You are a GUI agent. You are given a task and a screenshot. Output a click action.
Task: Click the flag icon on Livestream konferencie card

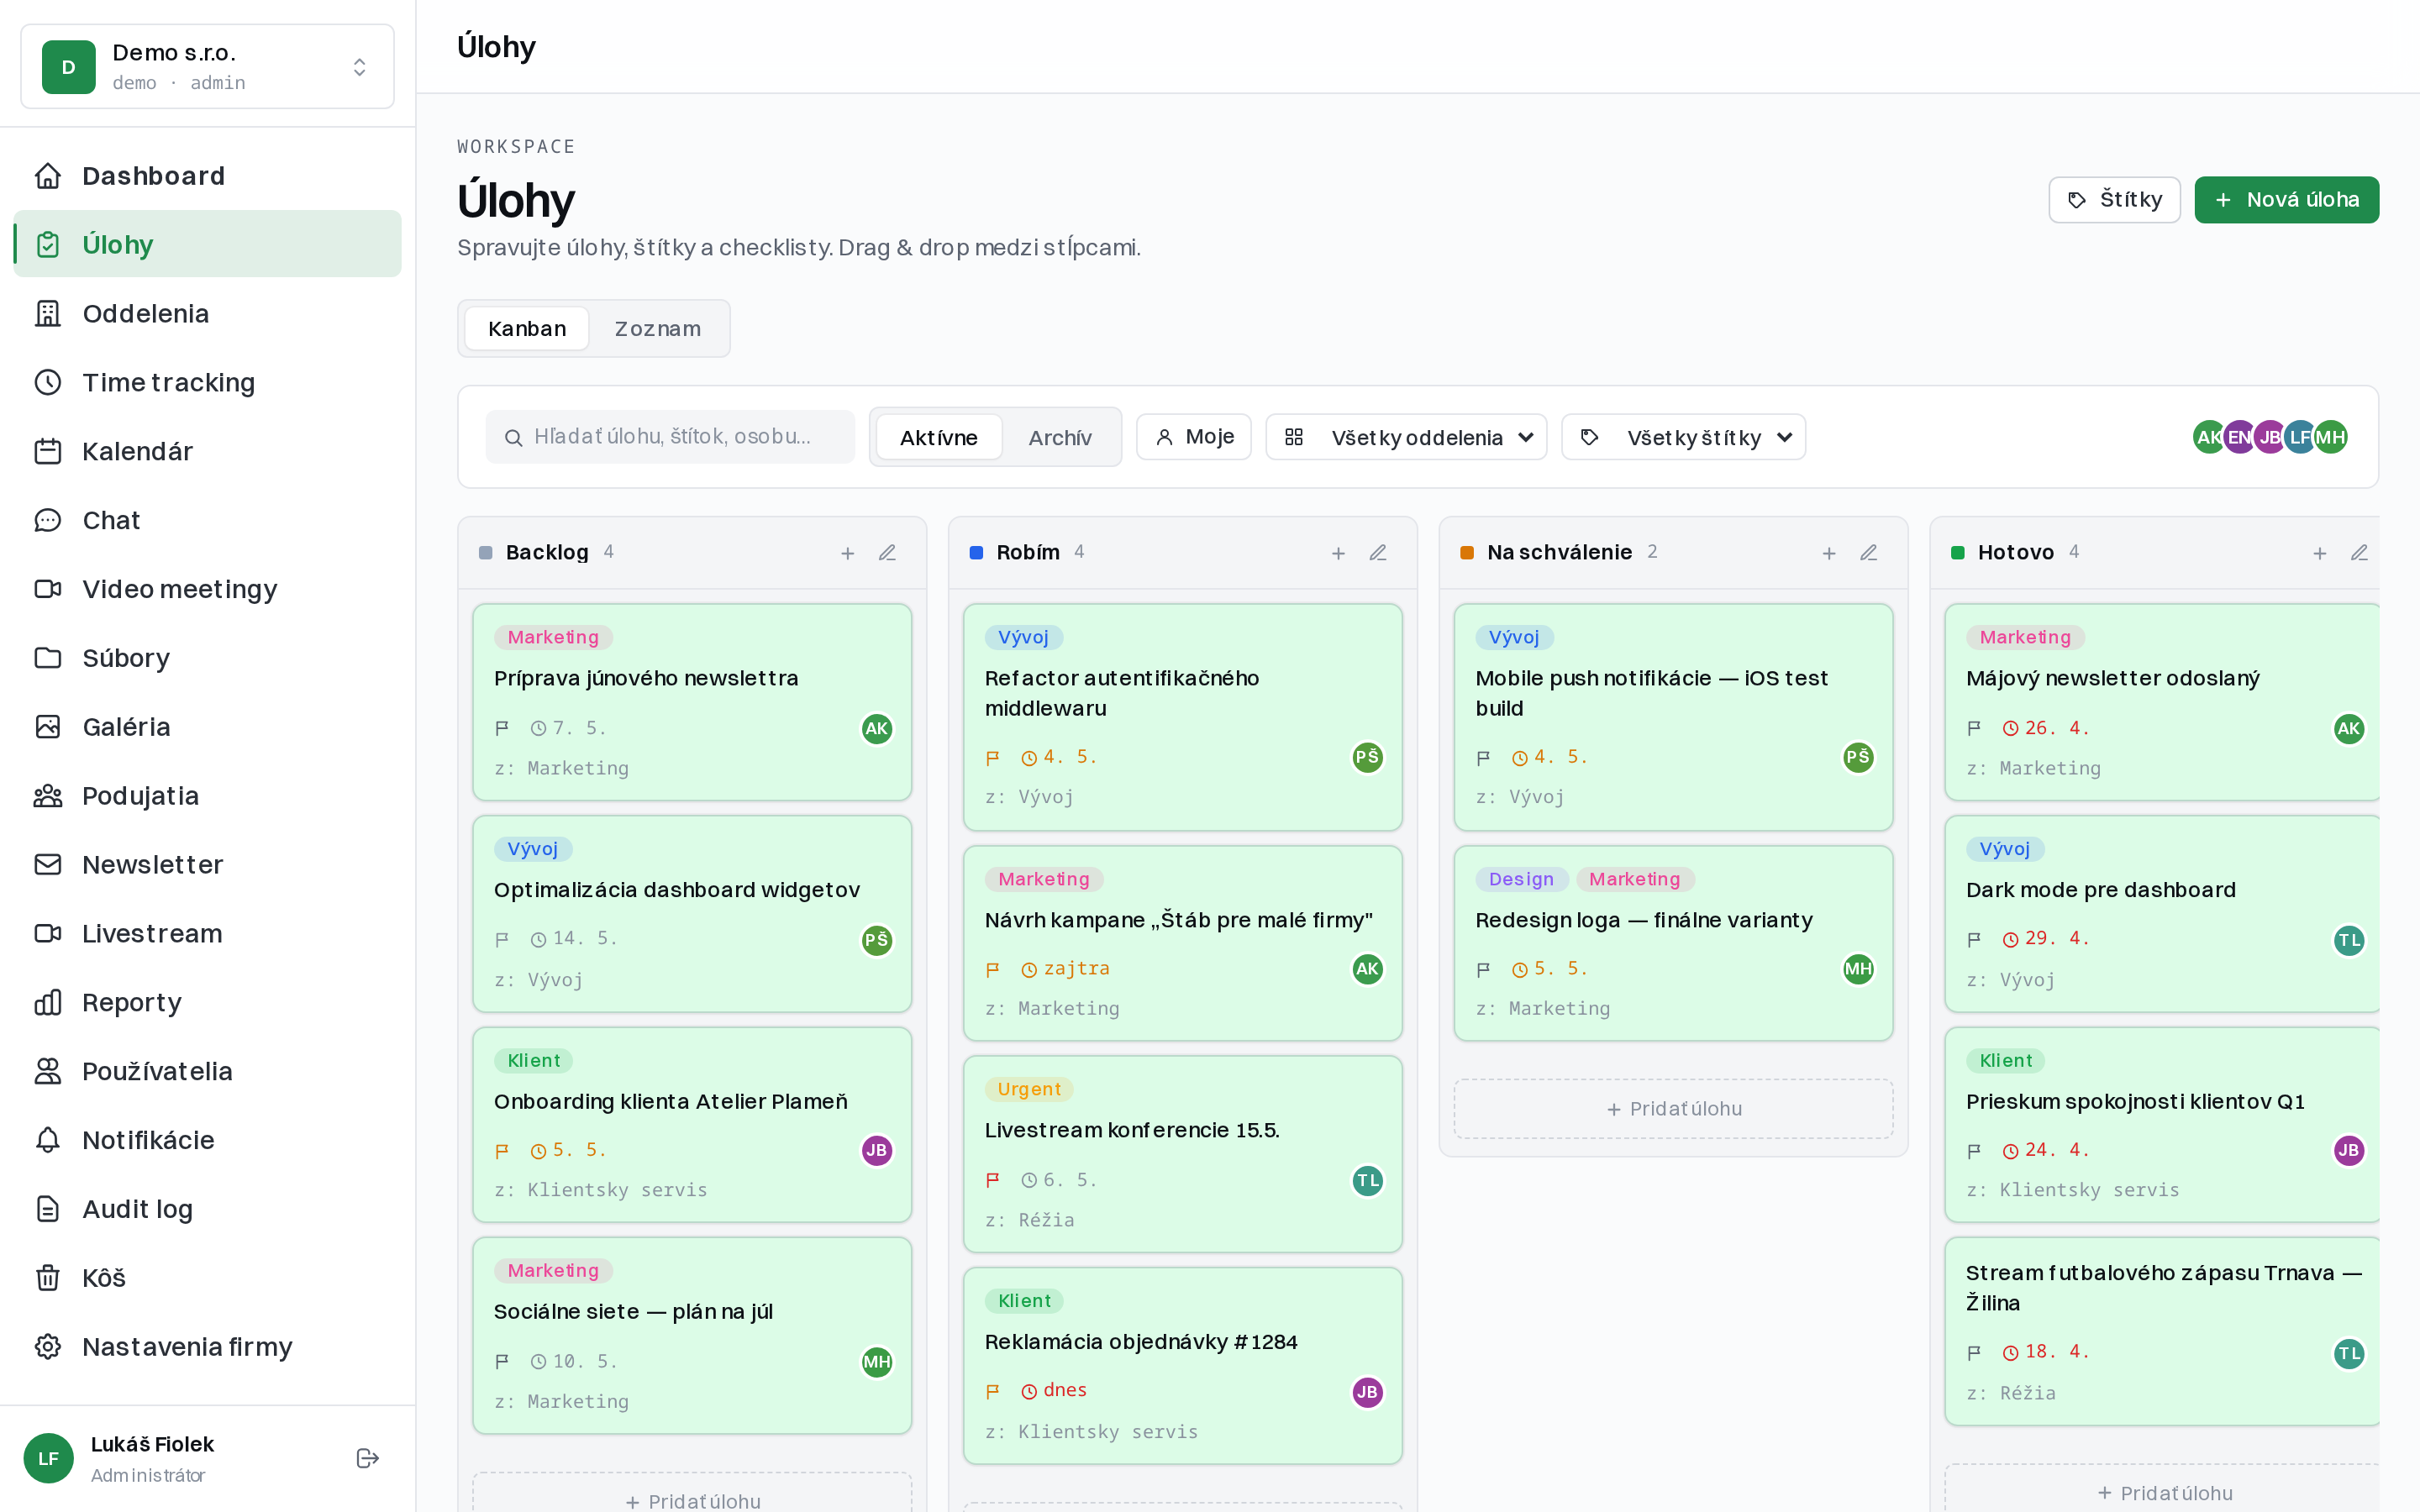coord(992,1180)
